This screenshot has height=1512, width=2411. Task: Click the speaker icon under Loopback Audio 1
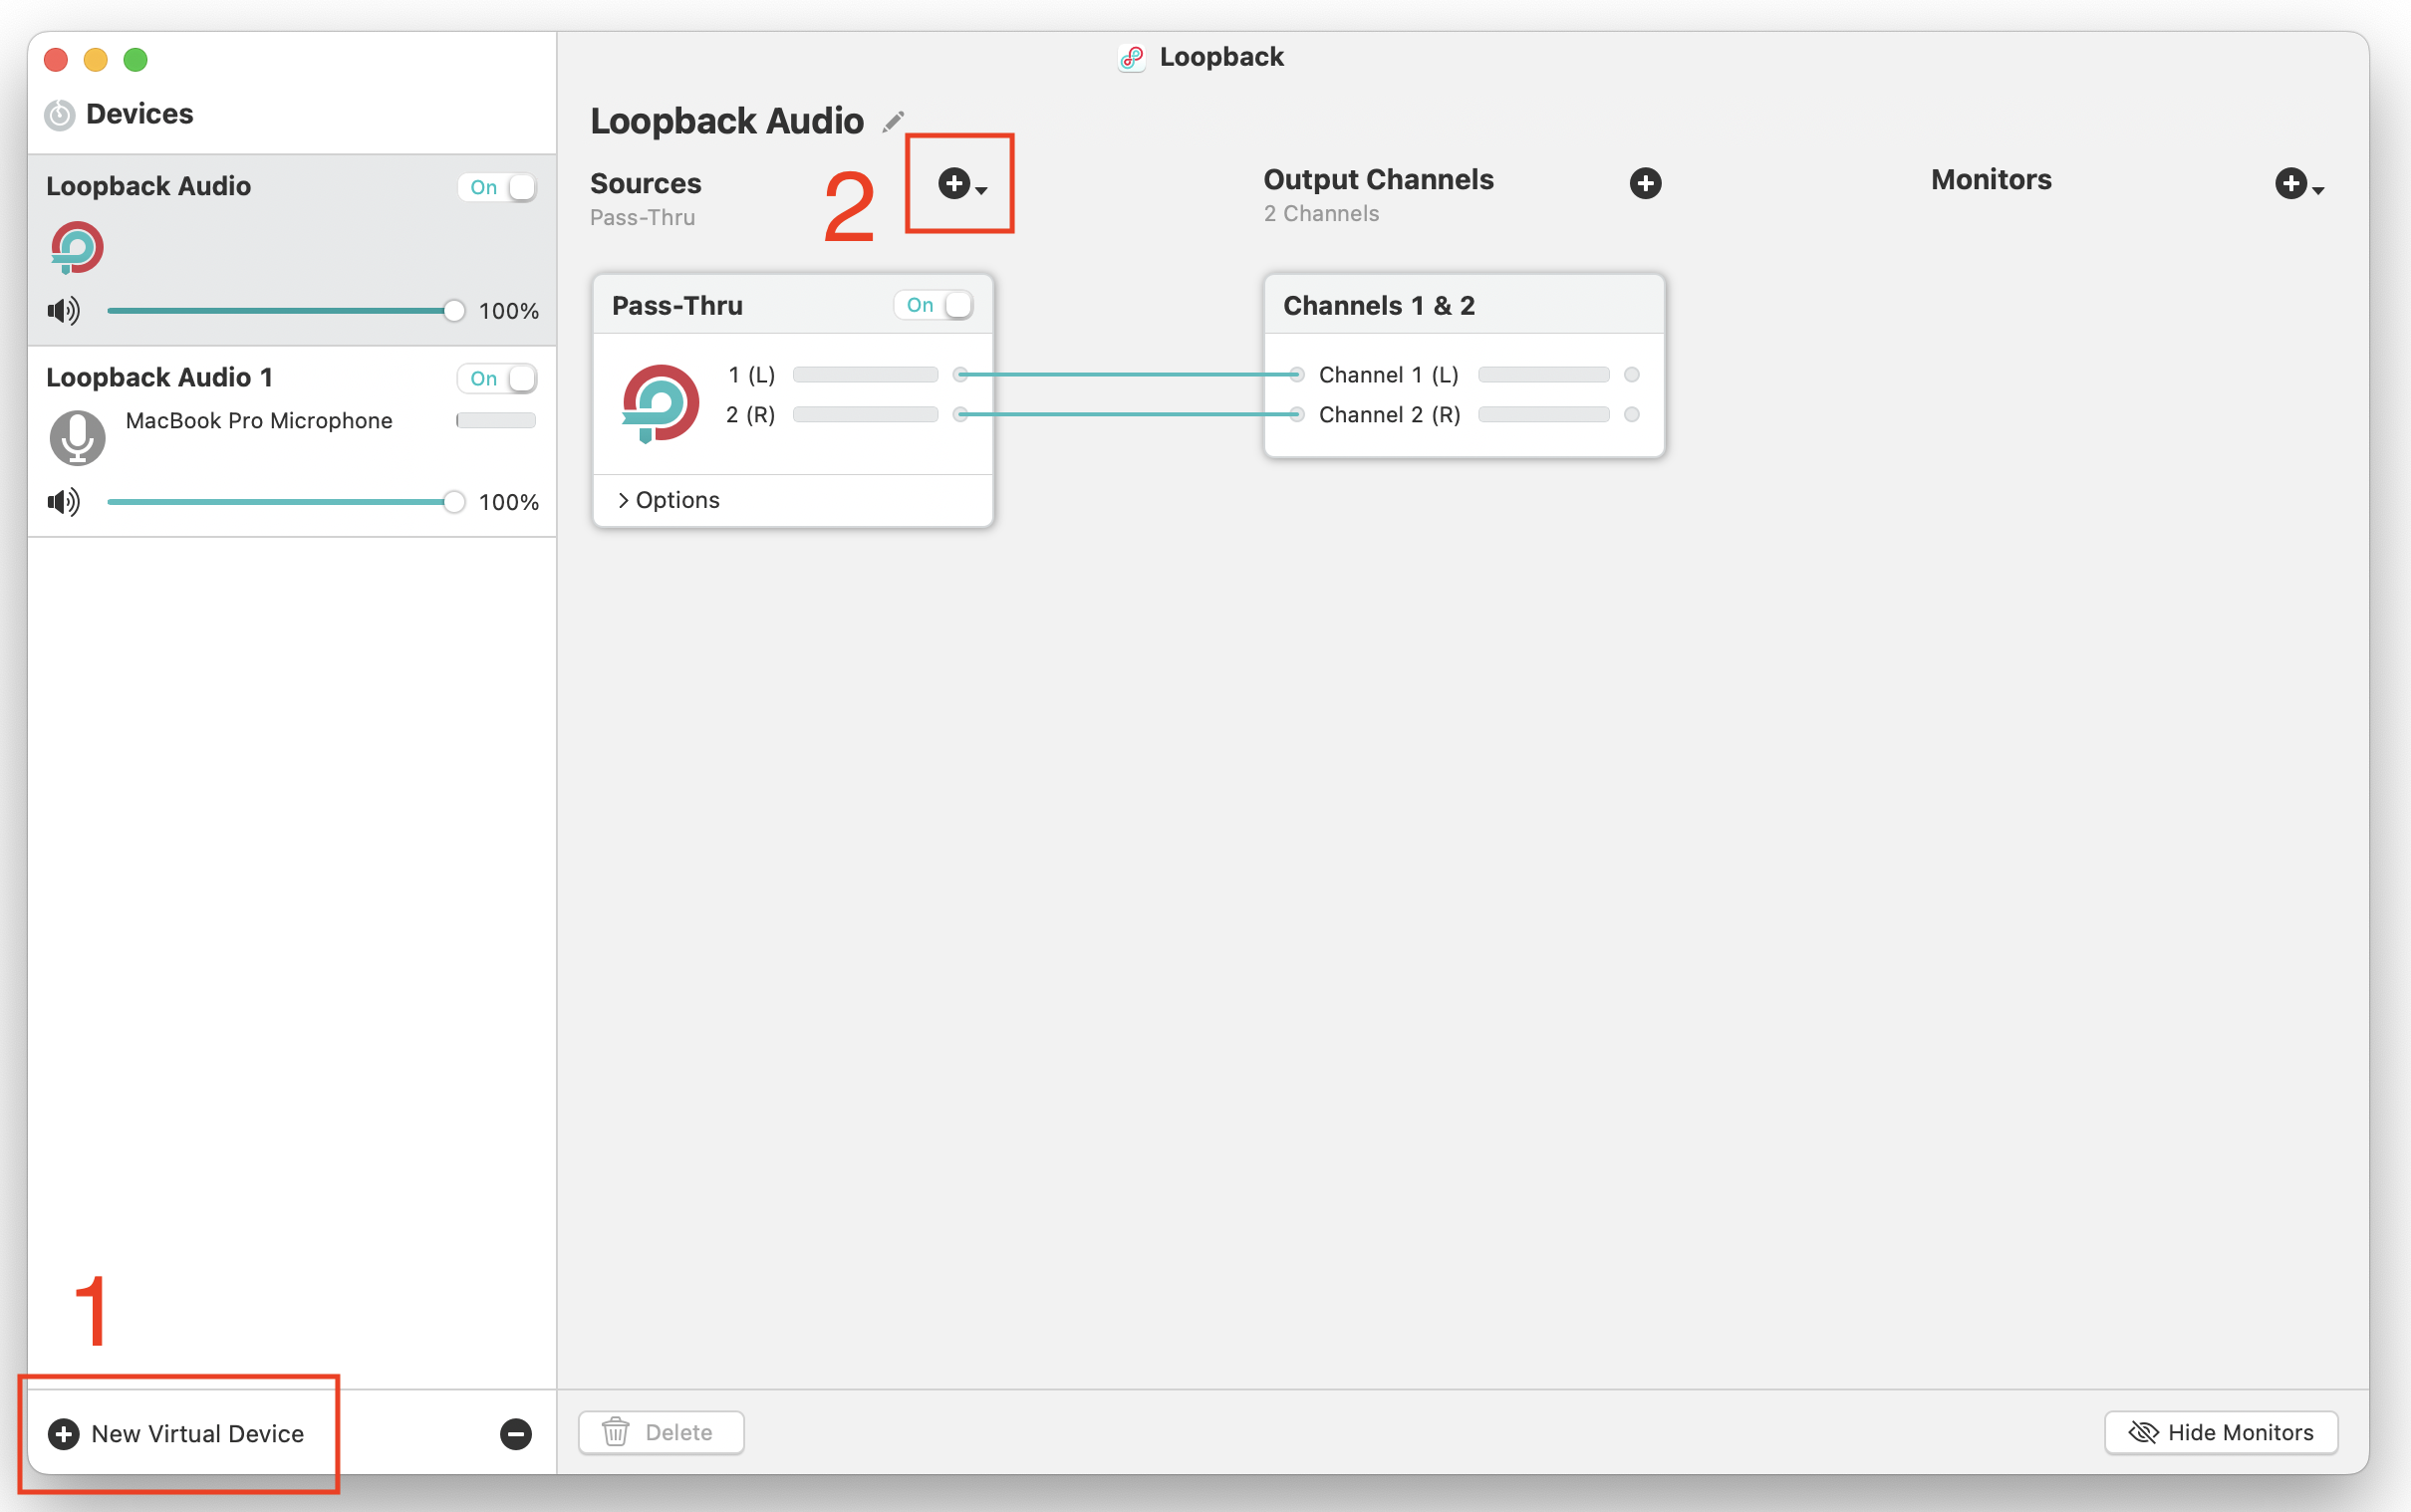[x=63, y=502]
